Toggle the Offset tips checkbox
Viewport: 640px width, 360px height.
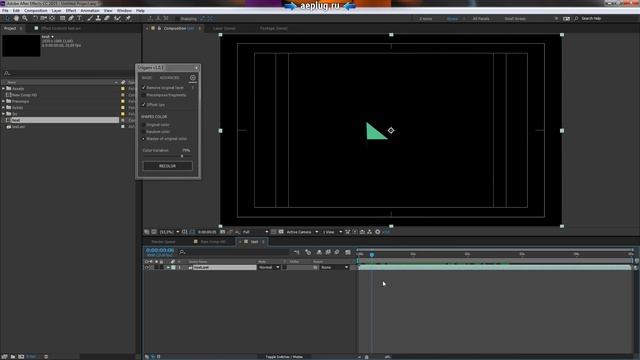[x=143, y=105]
